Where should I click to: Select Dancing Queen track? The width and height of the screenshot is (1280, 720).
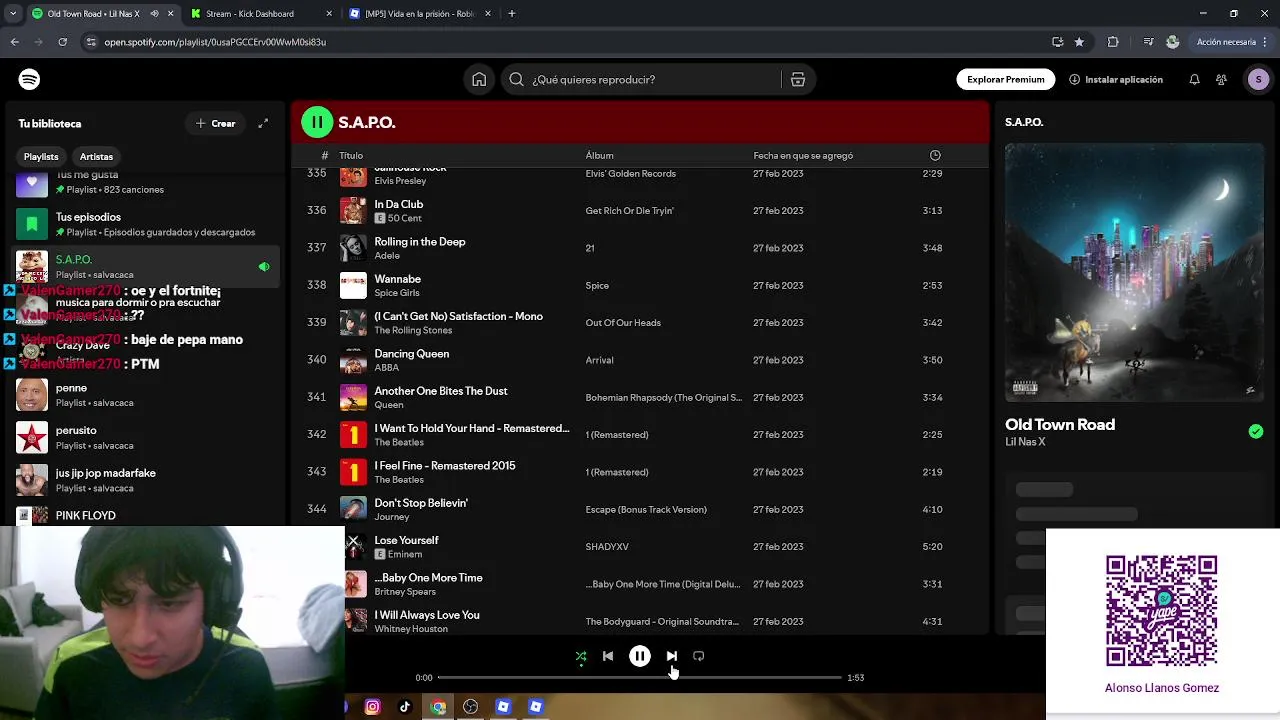(411, 354)
